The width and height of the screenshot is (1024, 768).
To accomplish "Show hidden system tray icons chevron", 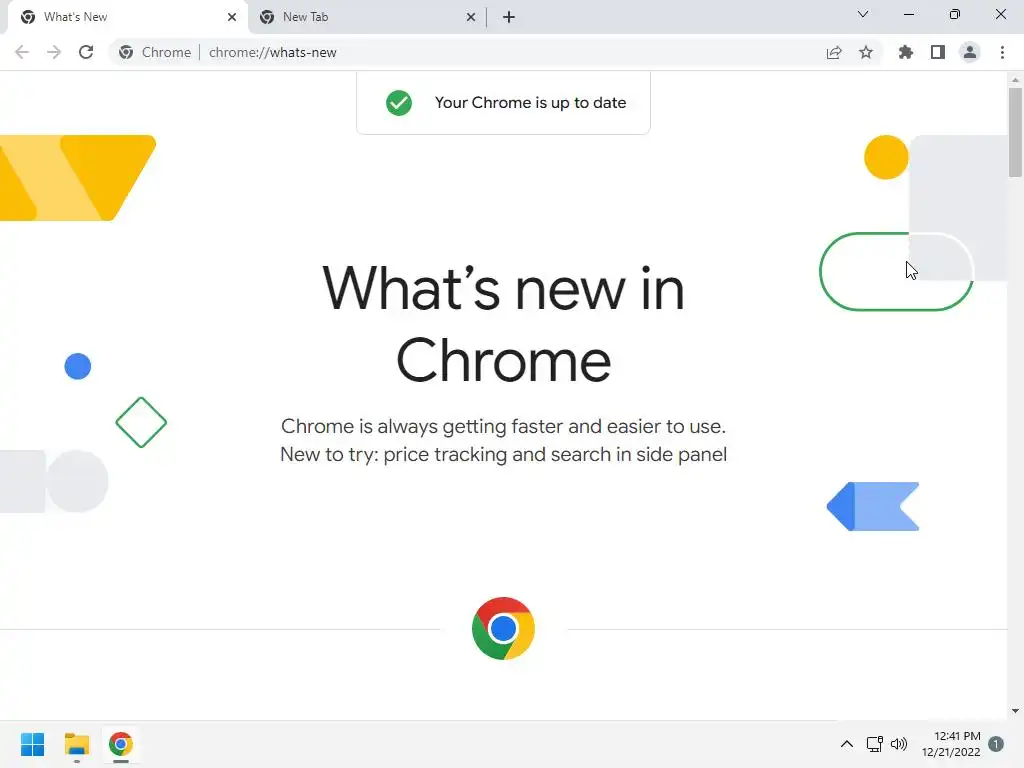I will [846, 744].
